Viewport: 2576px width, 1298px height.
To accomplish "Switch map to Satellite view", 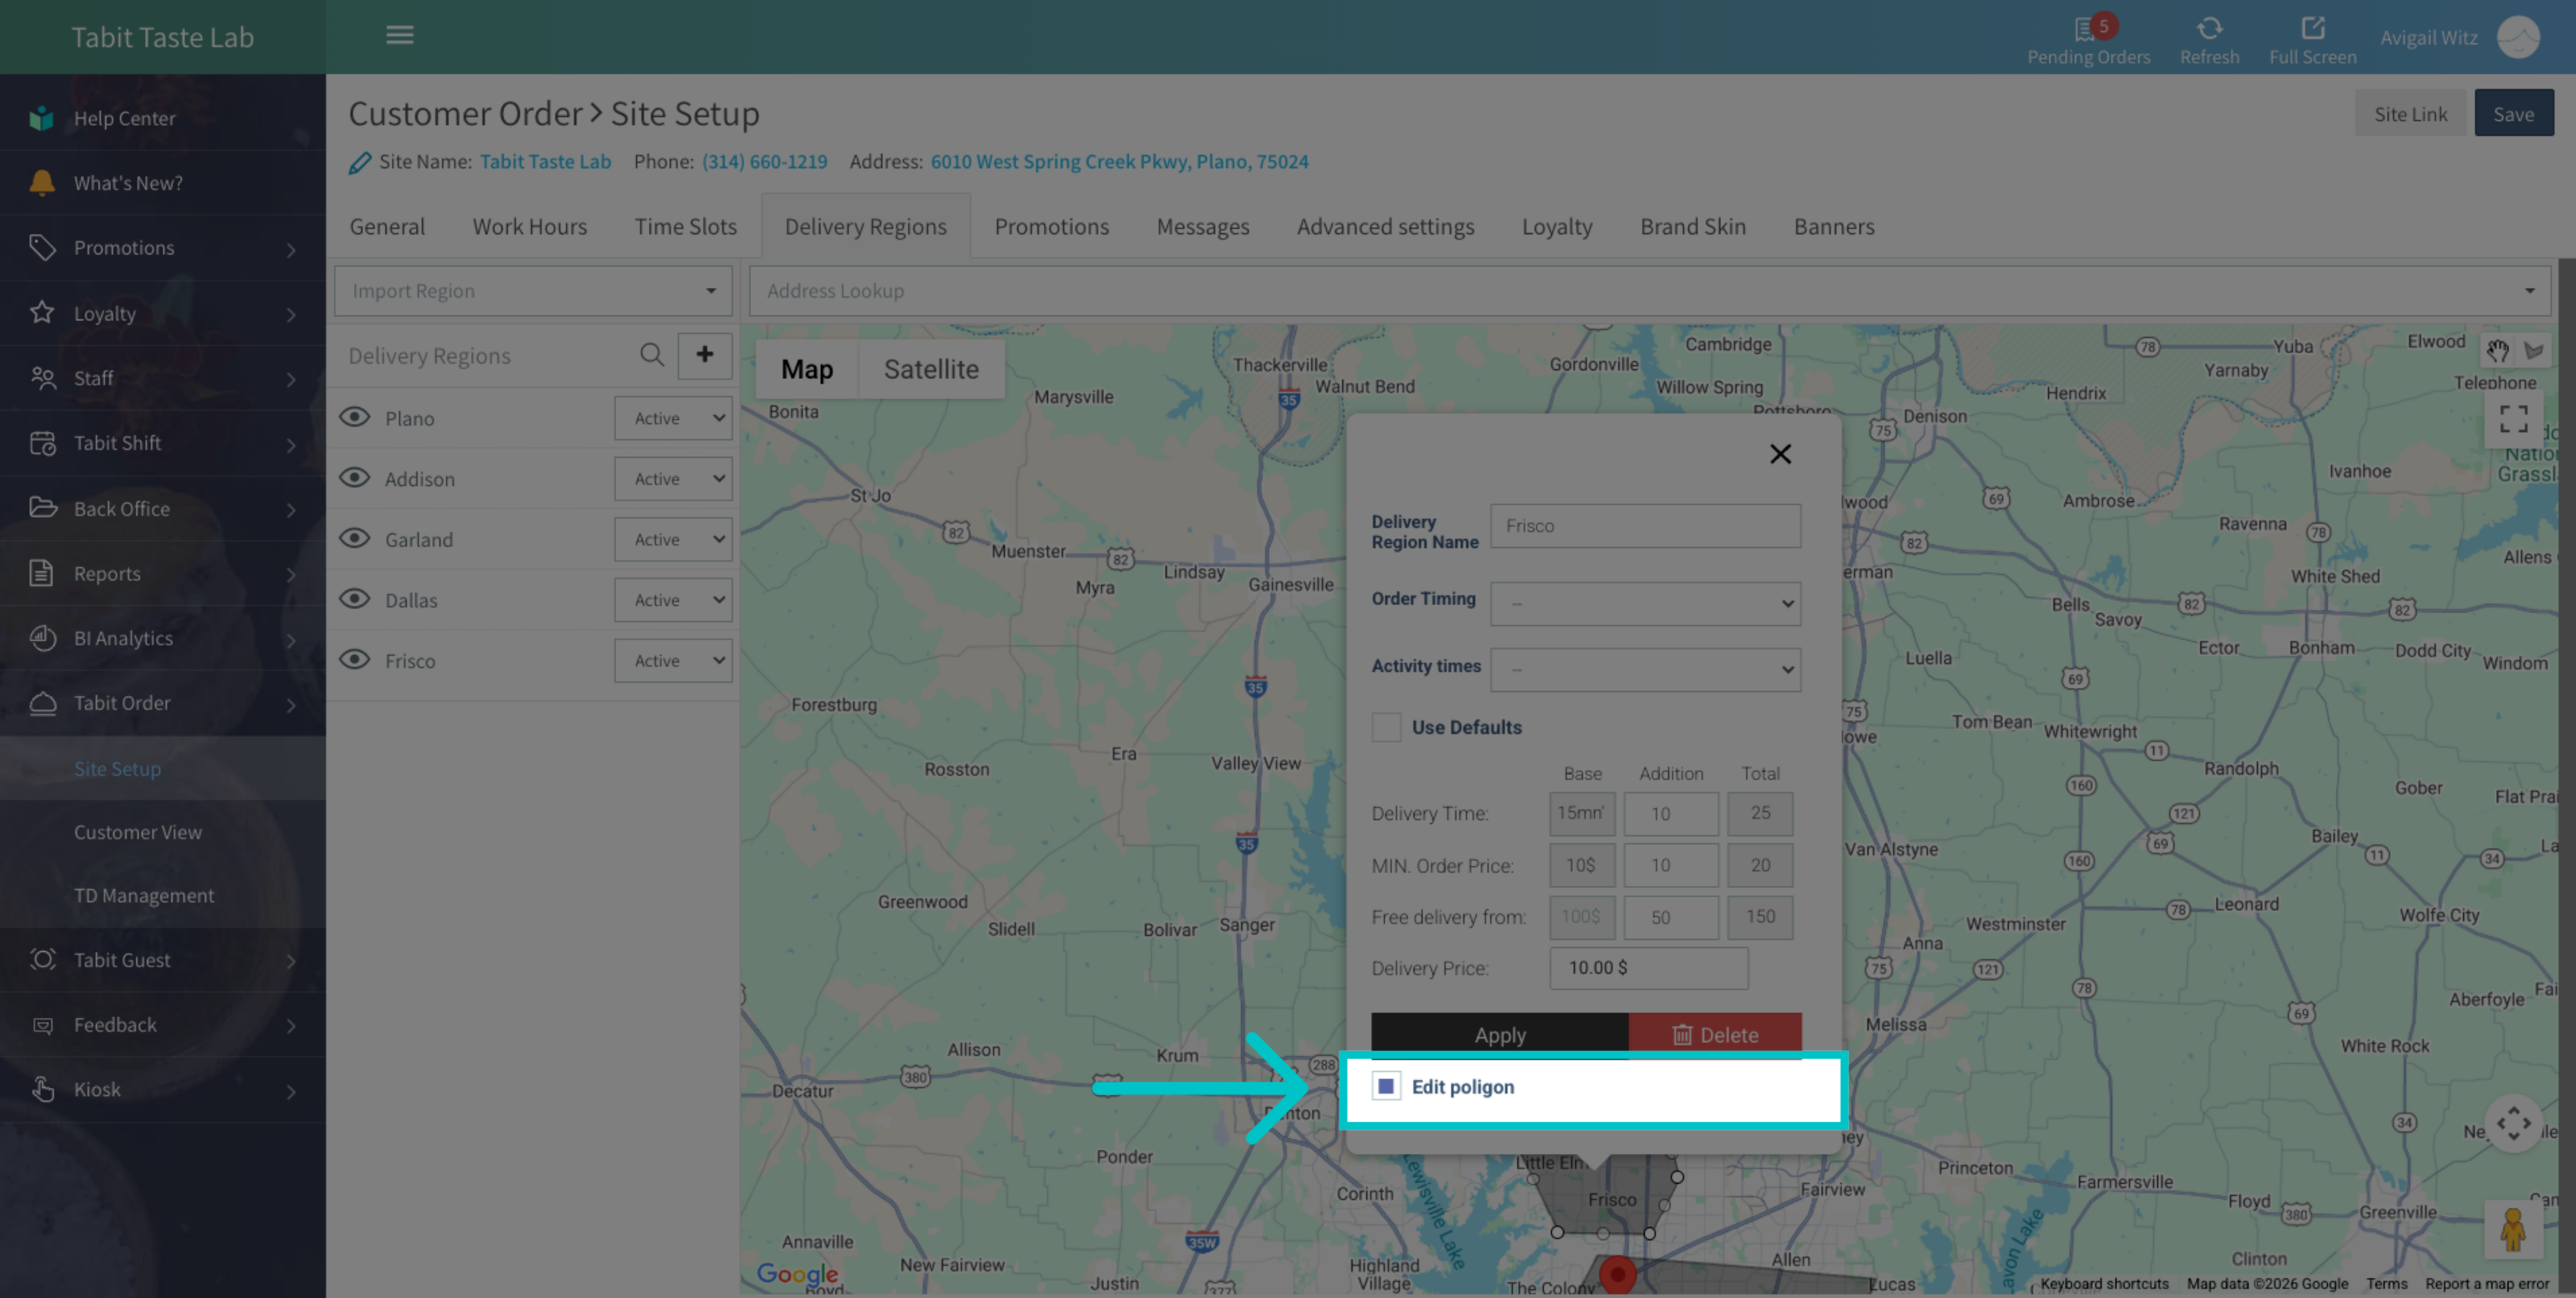I will (x=931, y=369).
